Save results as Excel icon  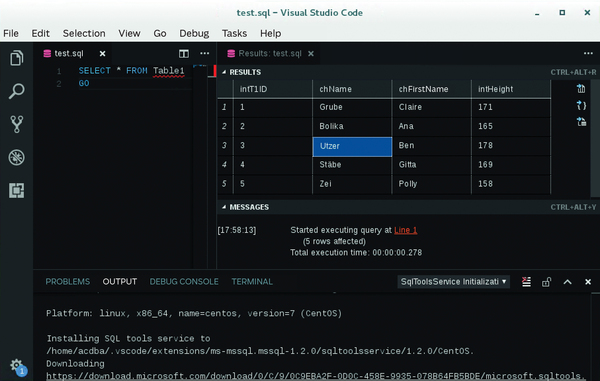click(581, 122)
